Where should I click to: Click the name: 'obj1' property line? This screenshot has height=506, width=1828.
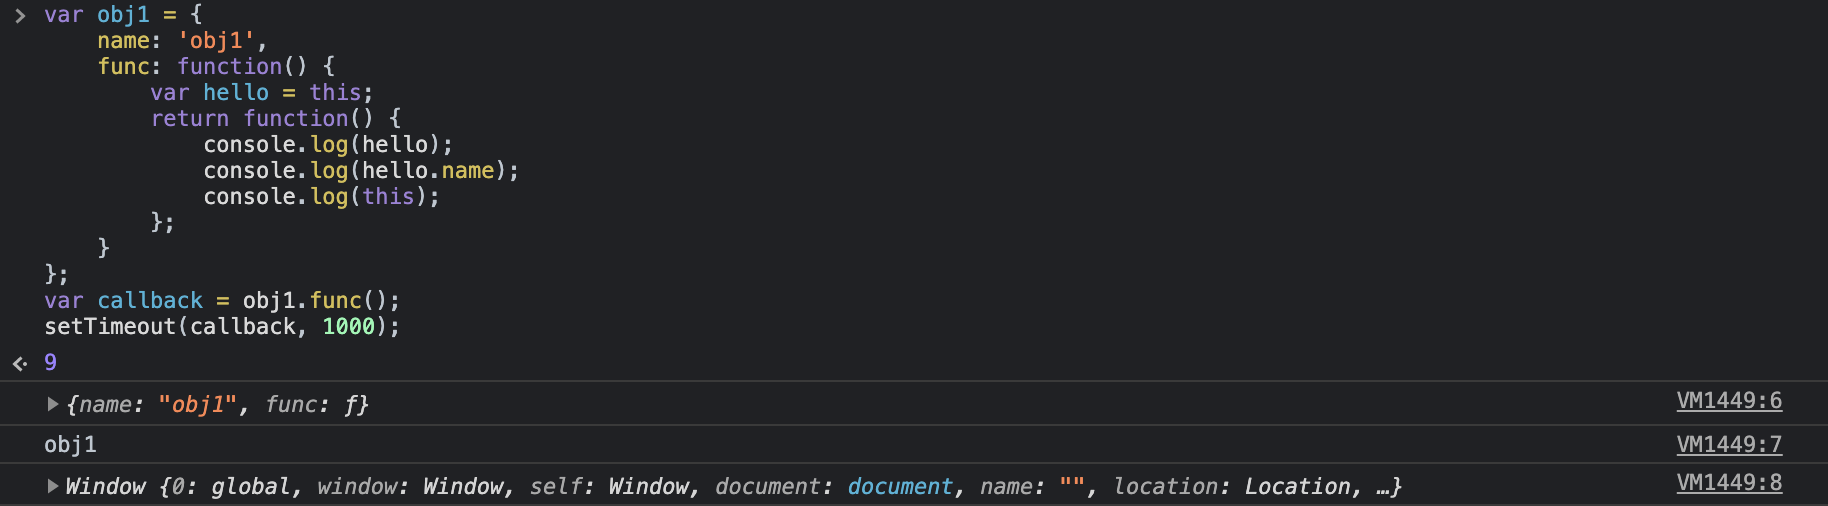point(182,40)
